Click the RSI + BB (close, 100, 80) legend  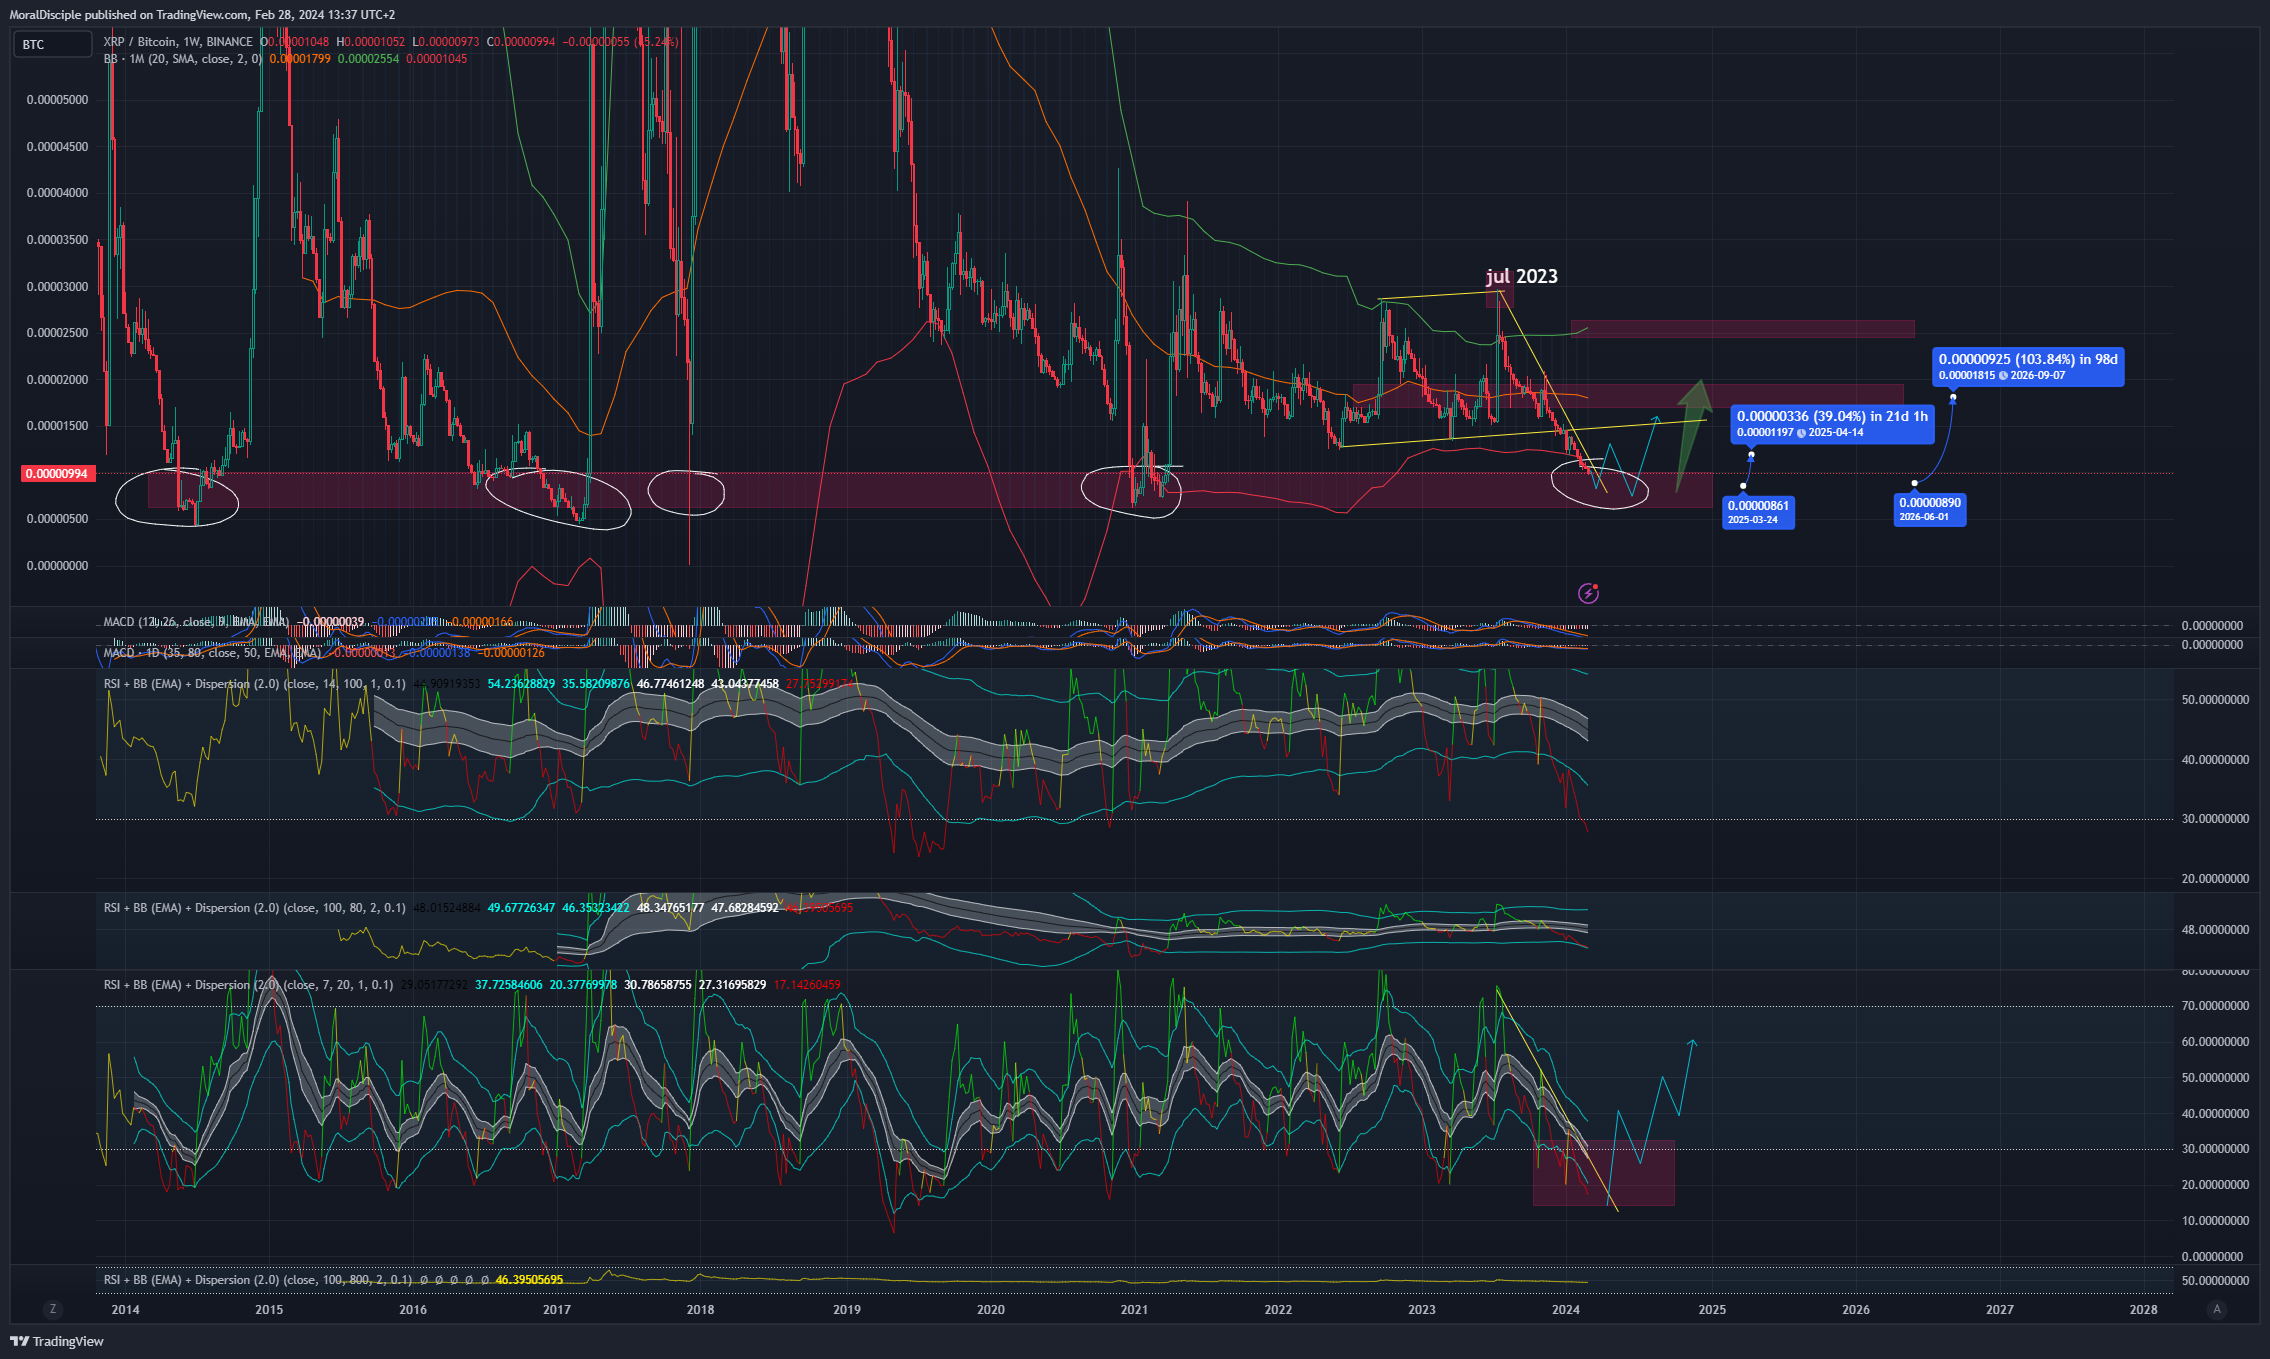(x=255, y=908)
